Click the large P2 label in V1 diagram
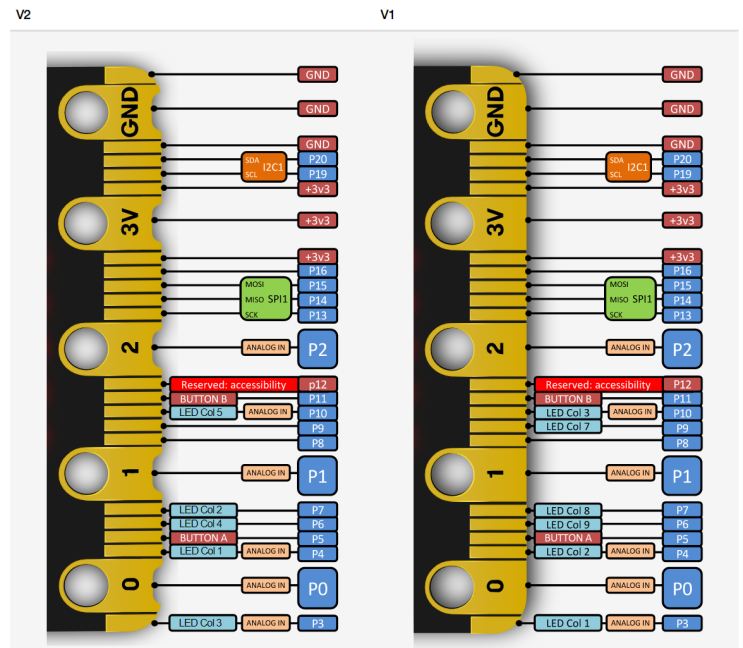Viewport: 743px width, 648px height. tap(682, 349)
